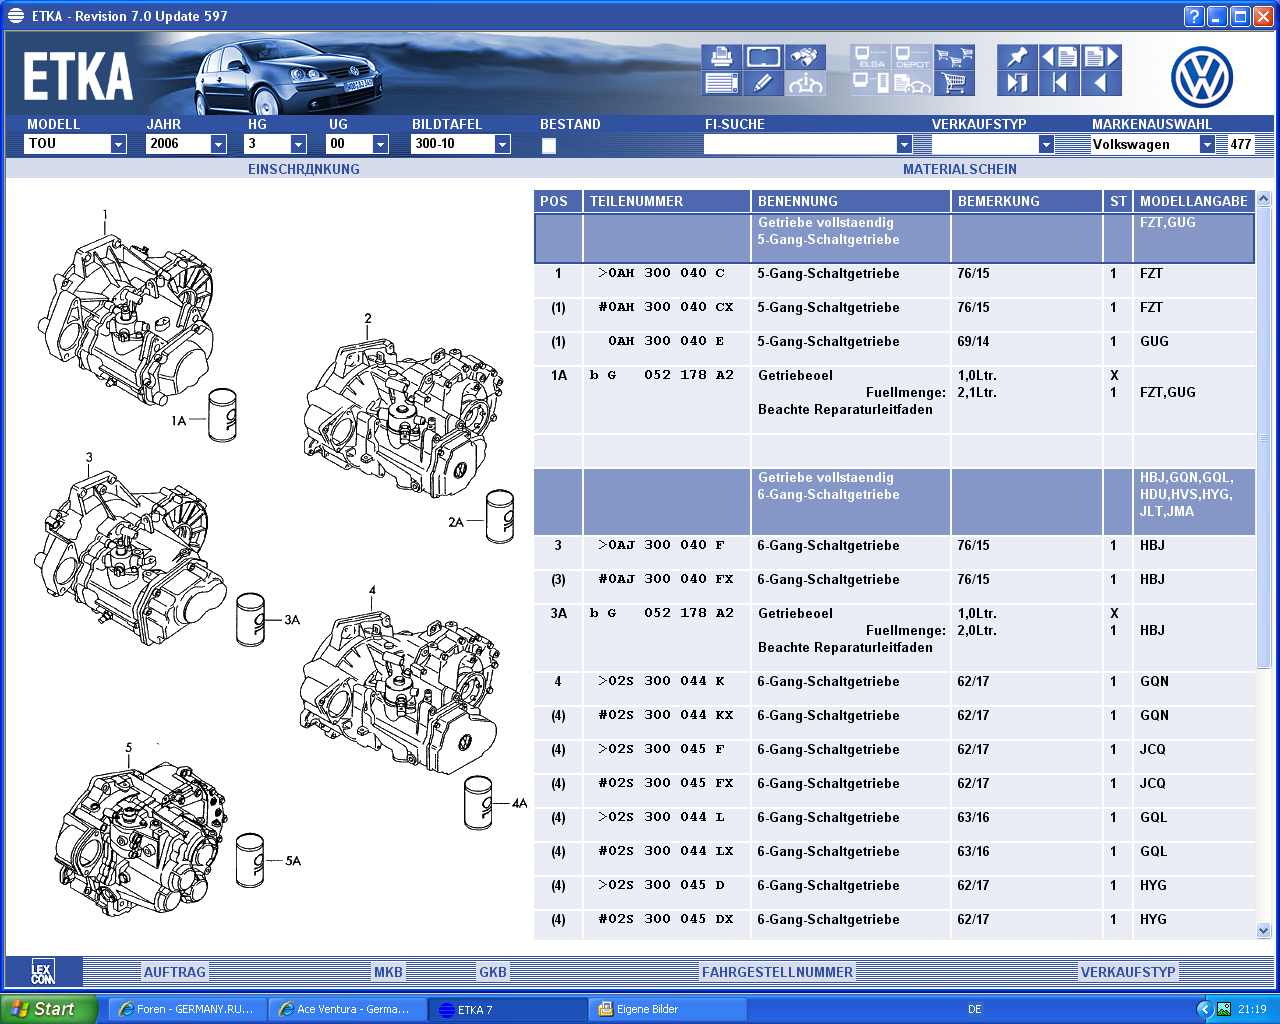Click parts list scrollbar down arrow
The height and width of the screenshot is (1024, 1280).
(1263, 930)
